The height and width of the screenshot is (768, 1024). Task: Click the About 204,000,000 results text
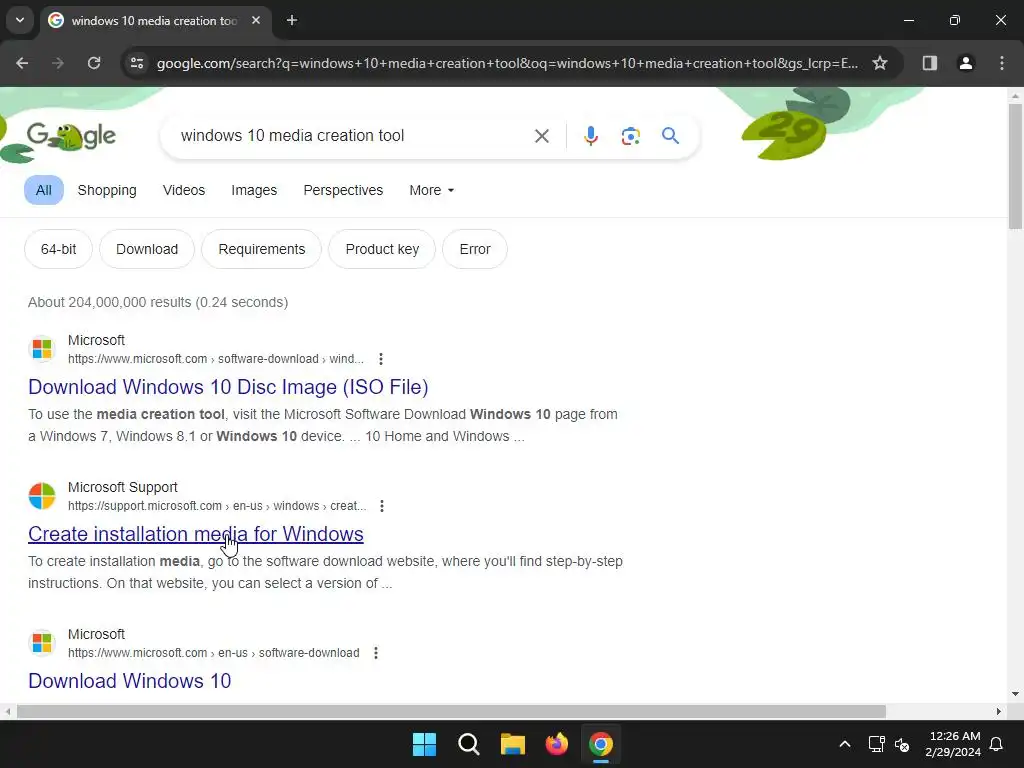157,302
